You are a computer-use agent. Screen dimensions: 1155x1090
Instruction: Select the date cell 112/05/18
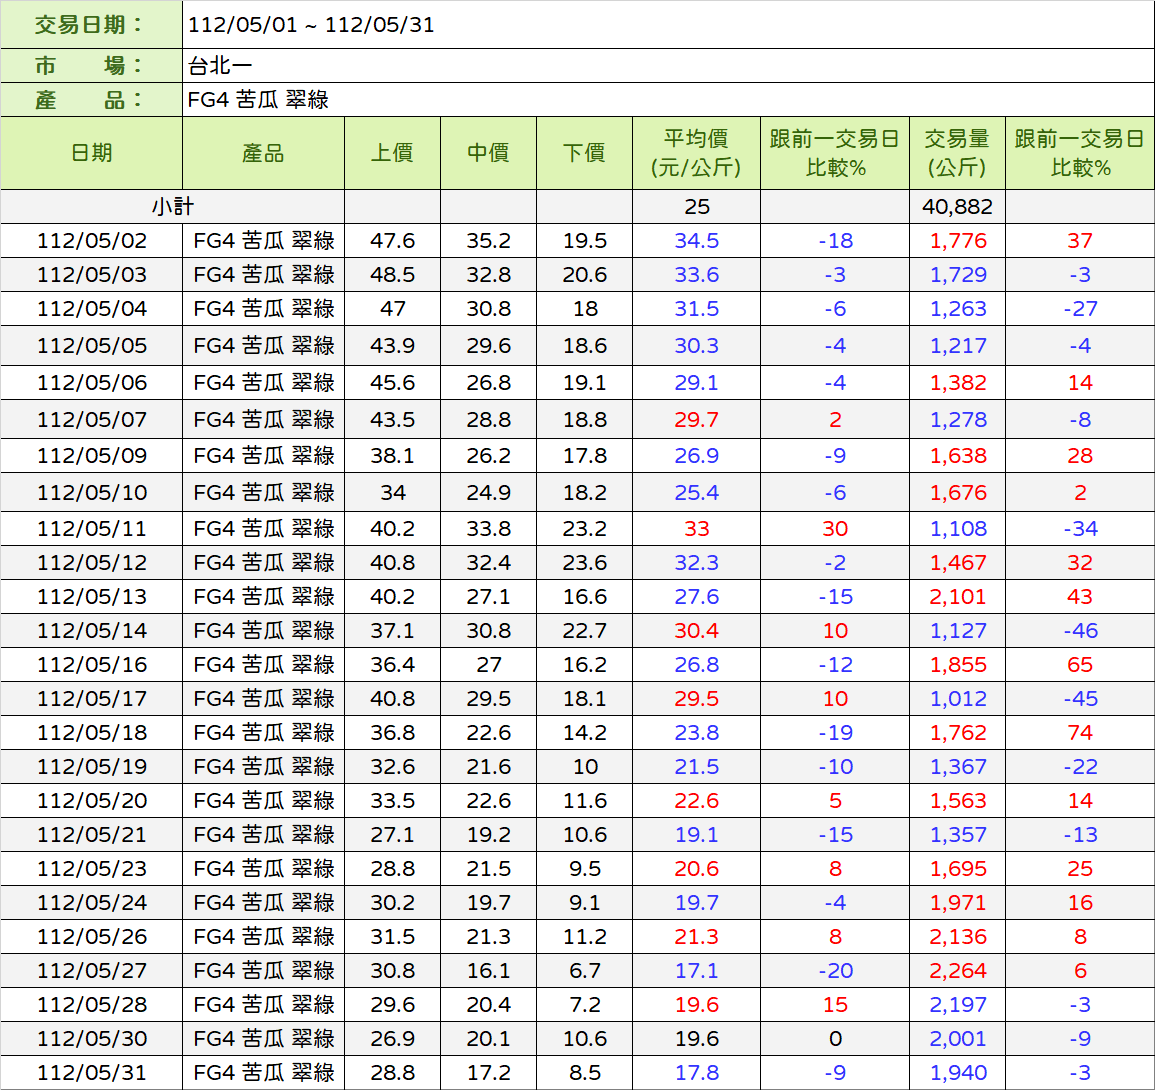pos(92,733)
